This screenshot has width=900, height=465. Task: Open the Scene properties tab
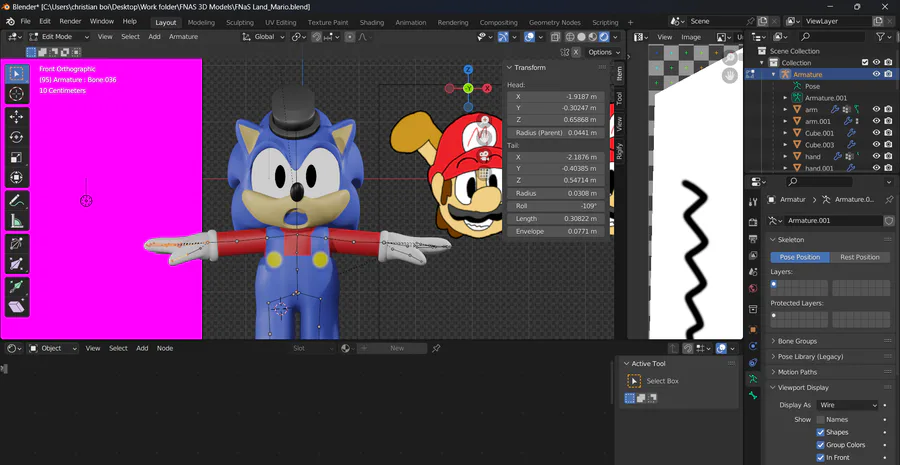pos(753,272)
